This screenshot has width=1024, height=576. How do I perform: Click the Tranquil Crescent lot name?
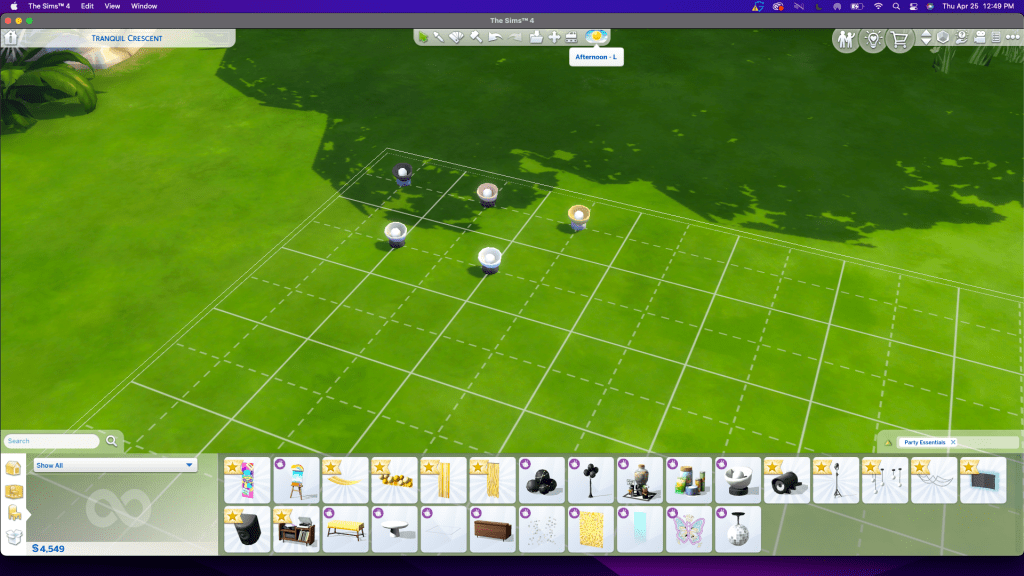[127, 38]
